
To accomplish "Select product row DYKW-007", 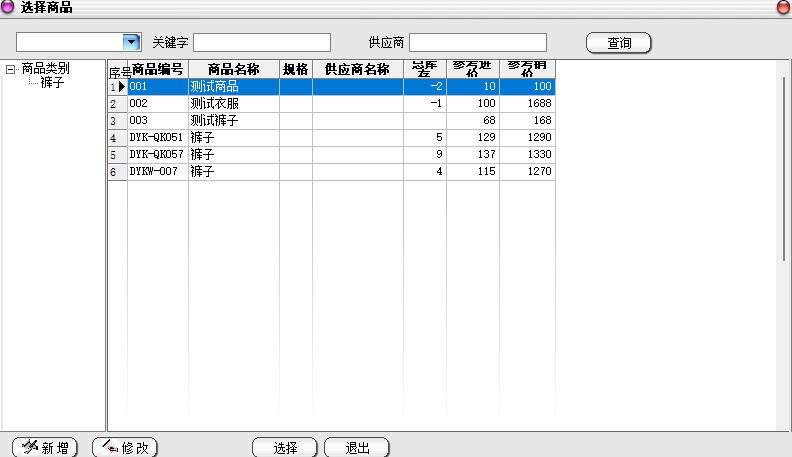I will (x=156, y=172).
